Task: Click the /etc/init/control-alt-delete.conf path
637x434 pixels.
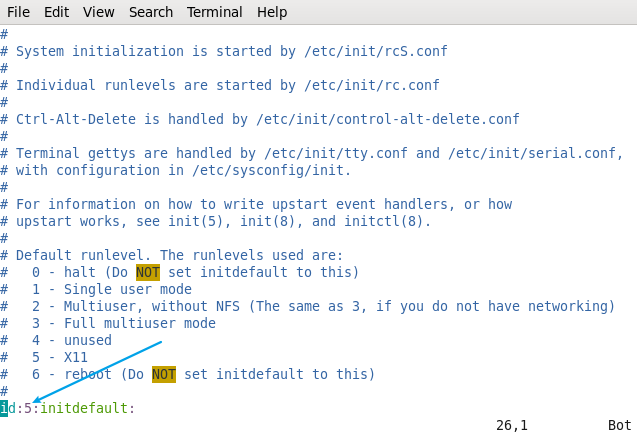Action: coord(388,119)
